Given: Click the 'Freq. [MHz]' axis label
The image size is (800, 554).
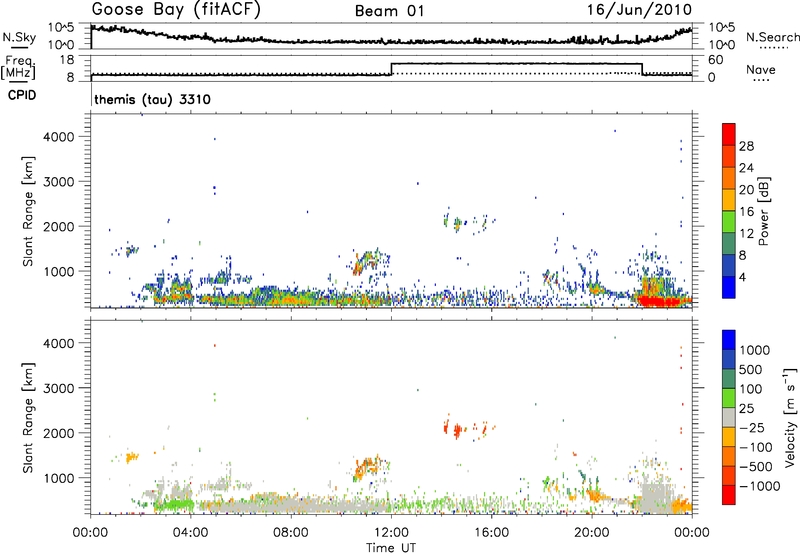Looking at the screenshot, I should 19,67.
